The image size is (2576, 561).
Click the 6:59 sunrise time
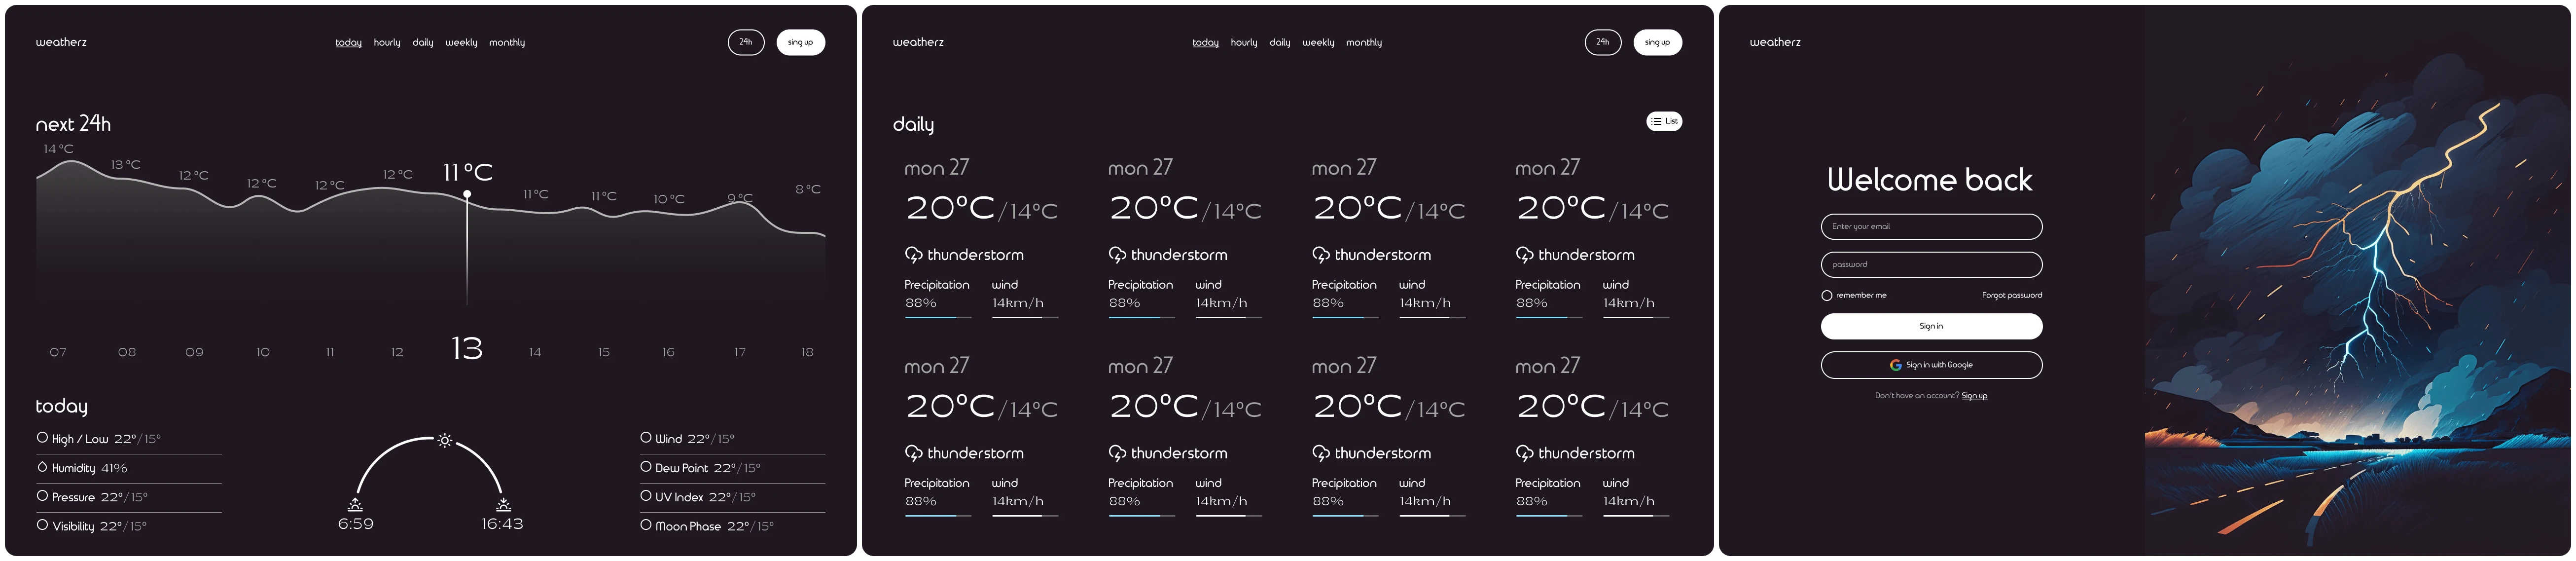click(355, 524)
